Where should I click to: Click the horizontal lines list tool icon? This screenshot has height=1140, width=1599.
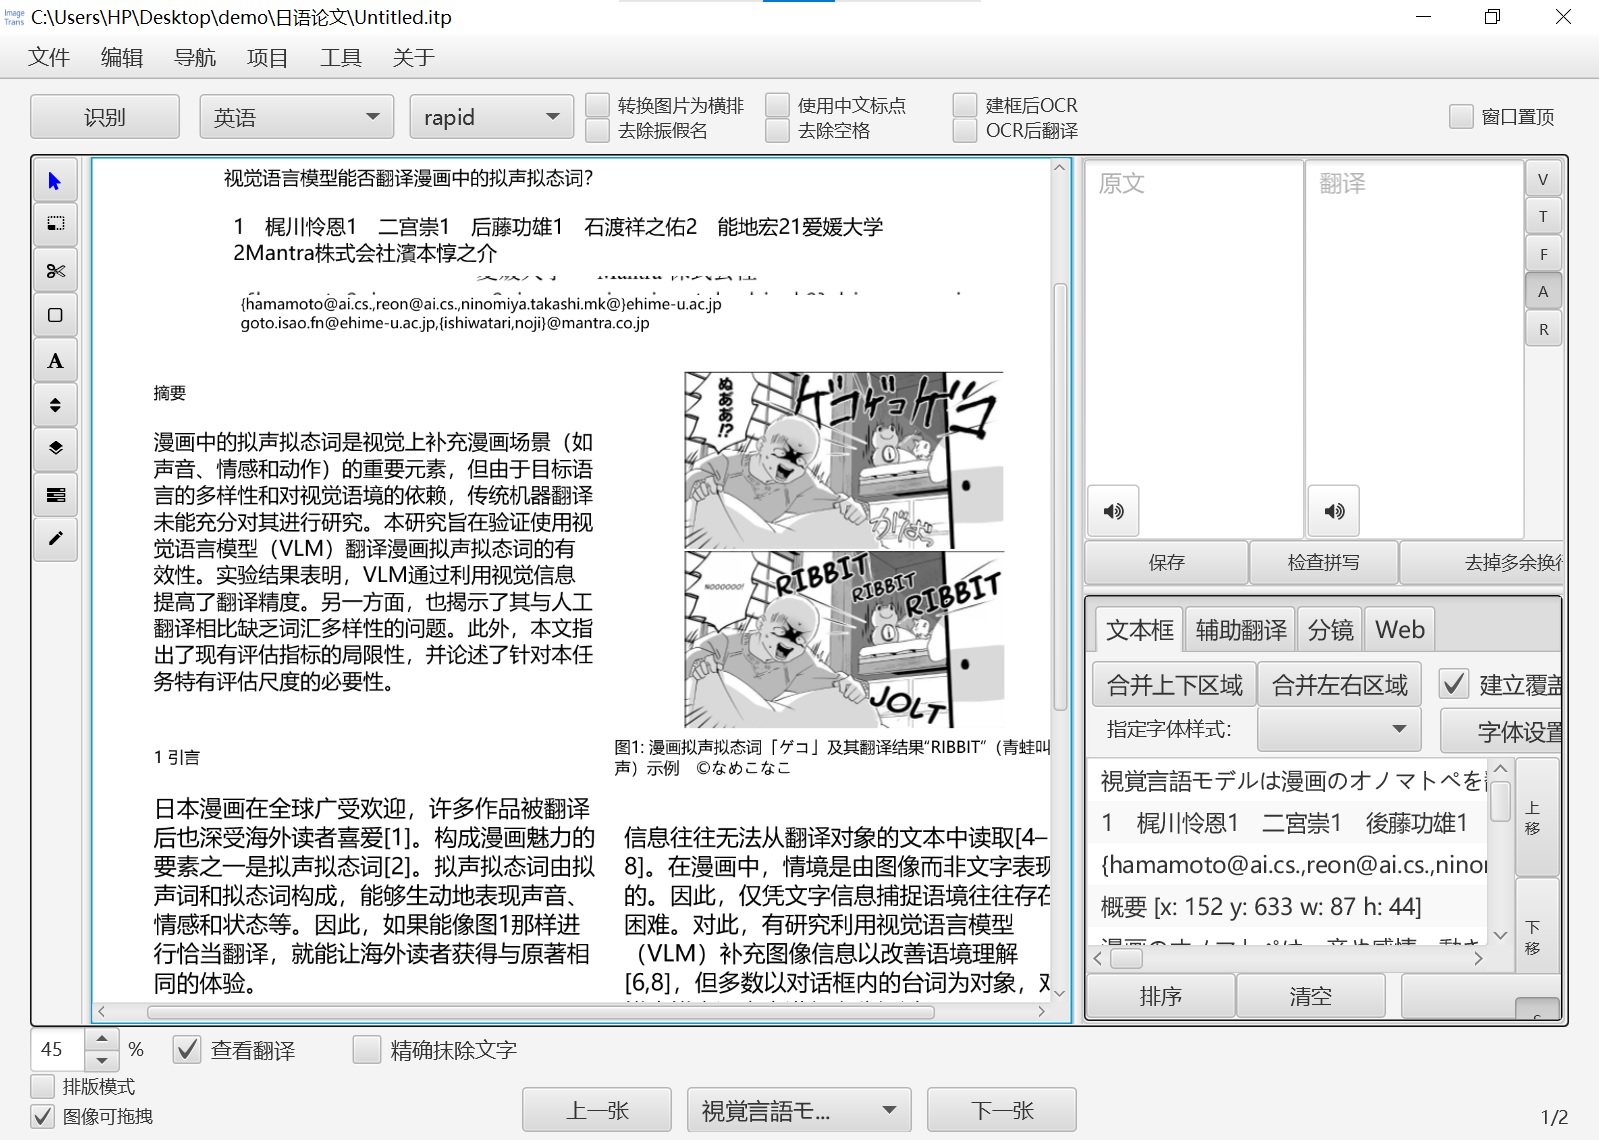pyautogui.click(x=55, y=494)
